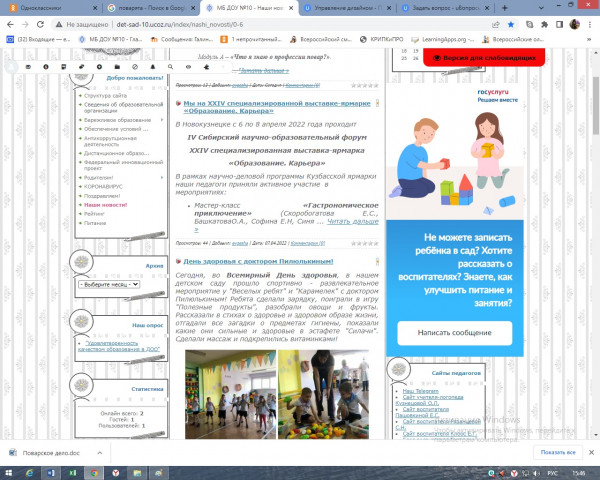The image size is (600, 480).
Task: Open the Наши новости! menu item
Action: point(105,205)
